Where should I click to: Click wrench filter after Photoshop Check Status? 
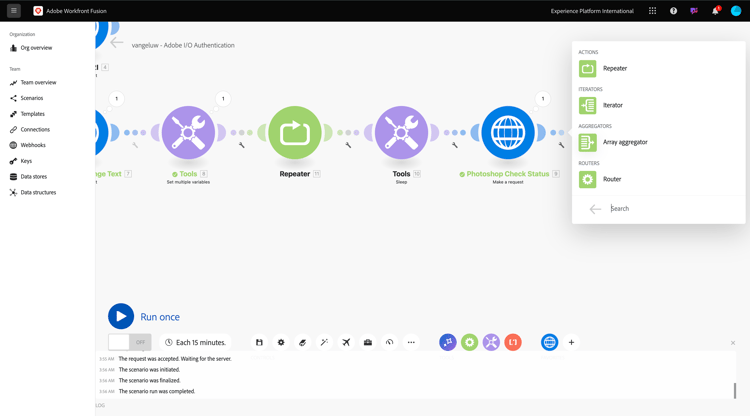tap(562, 145)
